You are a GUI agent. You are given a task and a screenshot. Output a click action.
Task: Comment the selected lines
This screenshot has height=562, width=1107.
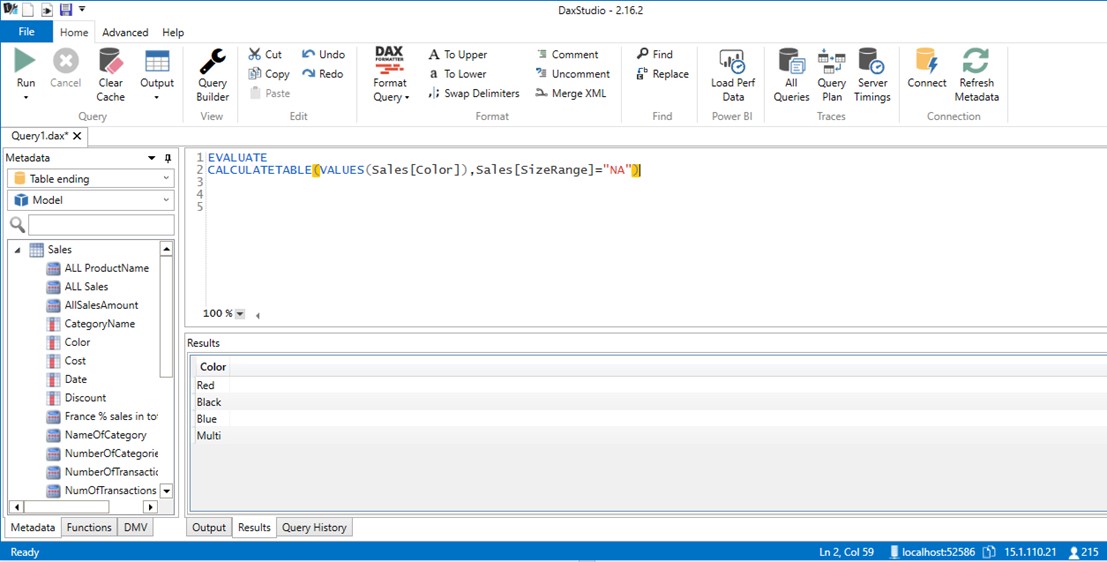(x=567, y=54)
